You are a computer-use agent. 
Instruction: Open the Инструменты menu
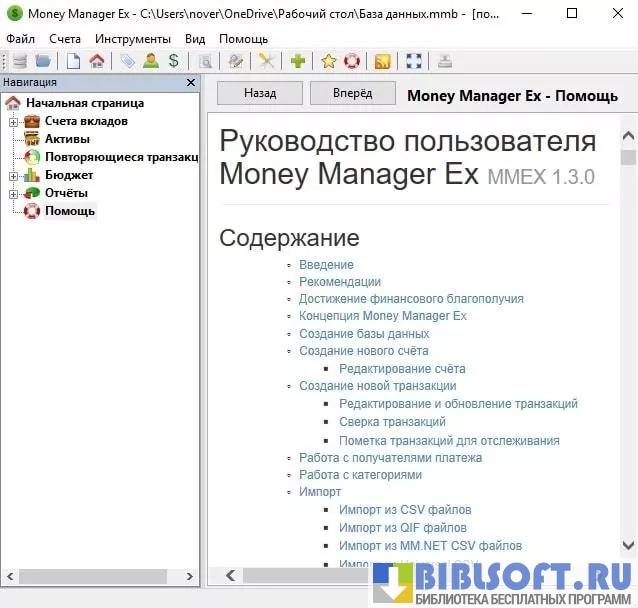tap(132, 38)
